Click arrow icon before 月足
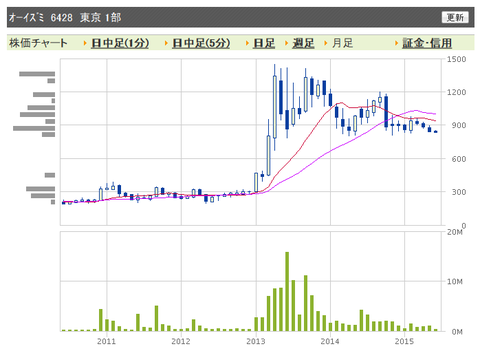Image resolution: width=480 pixels, height=362 pixels. pos(326,43)
